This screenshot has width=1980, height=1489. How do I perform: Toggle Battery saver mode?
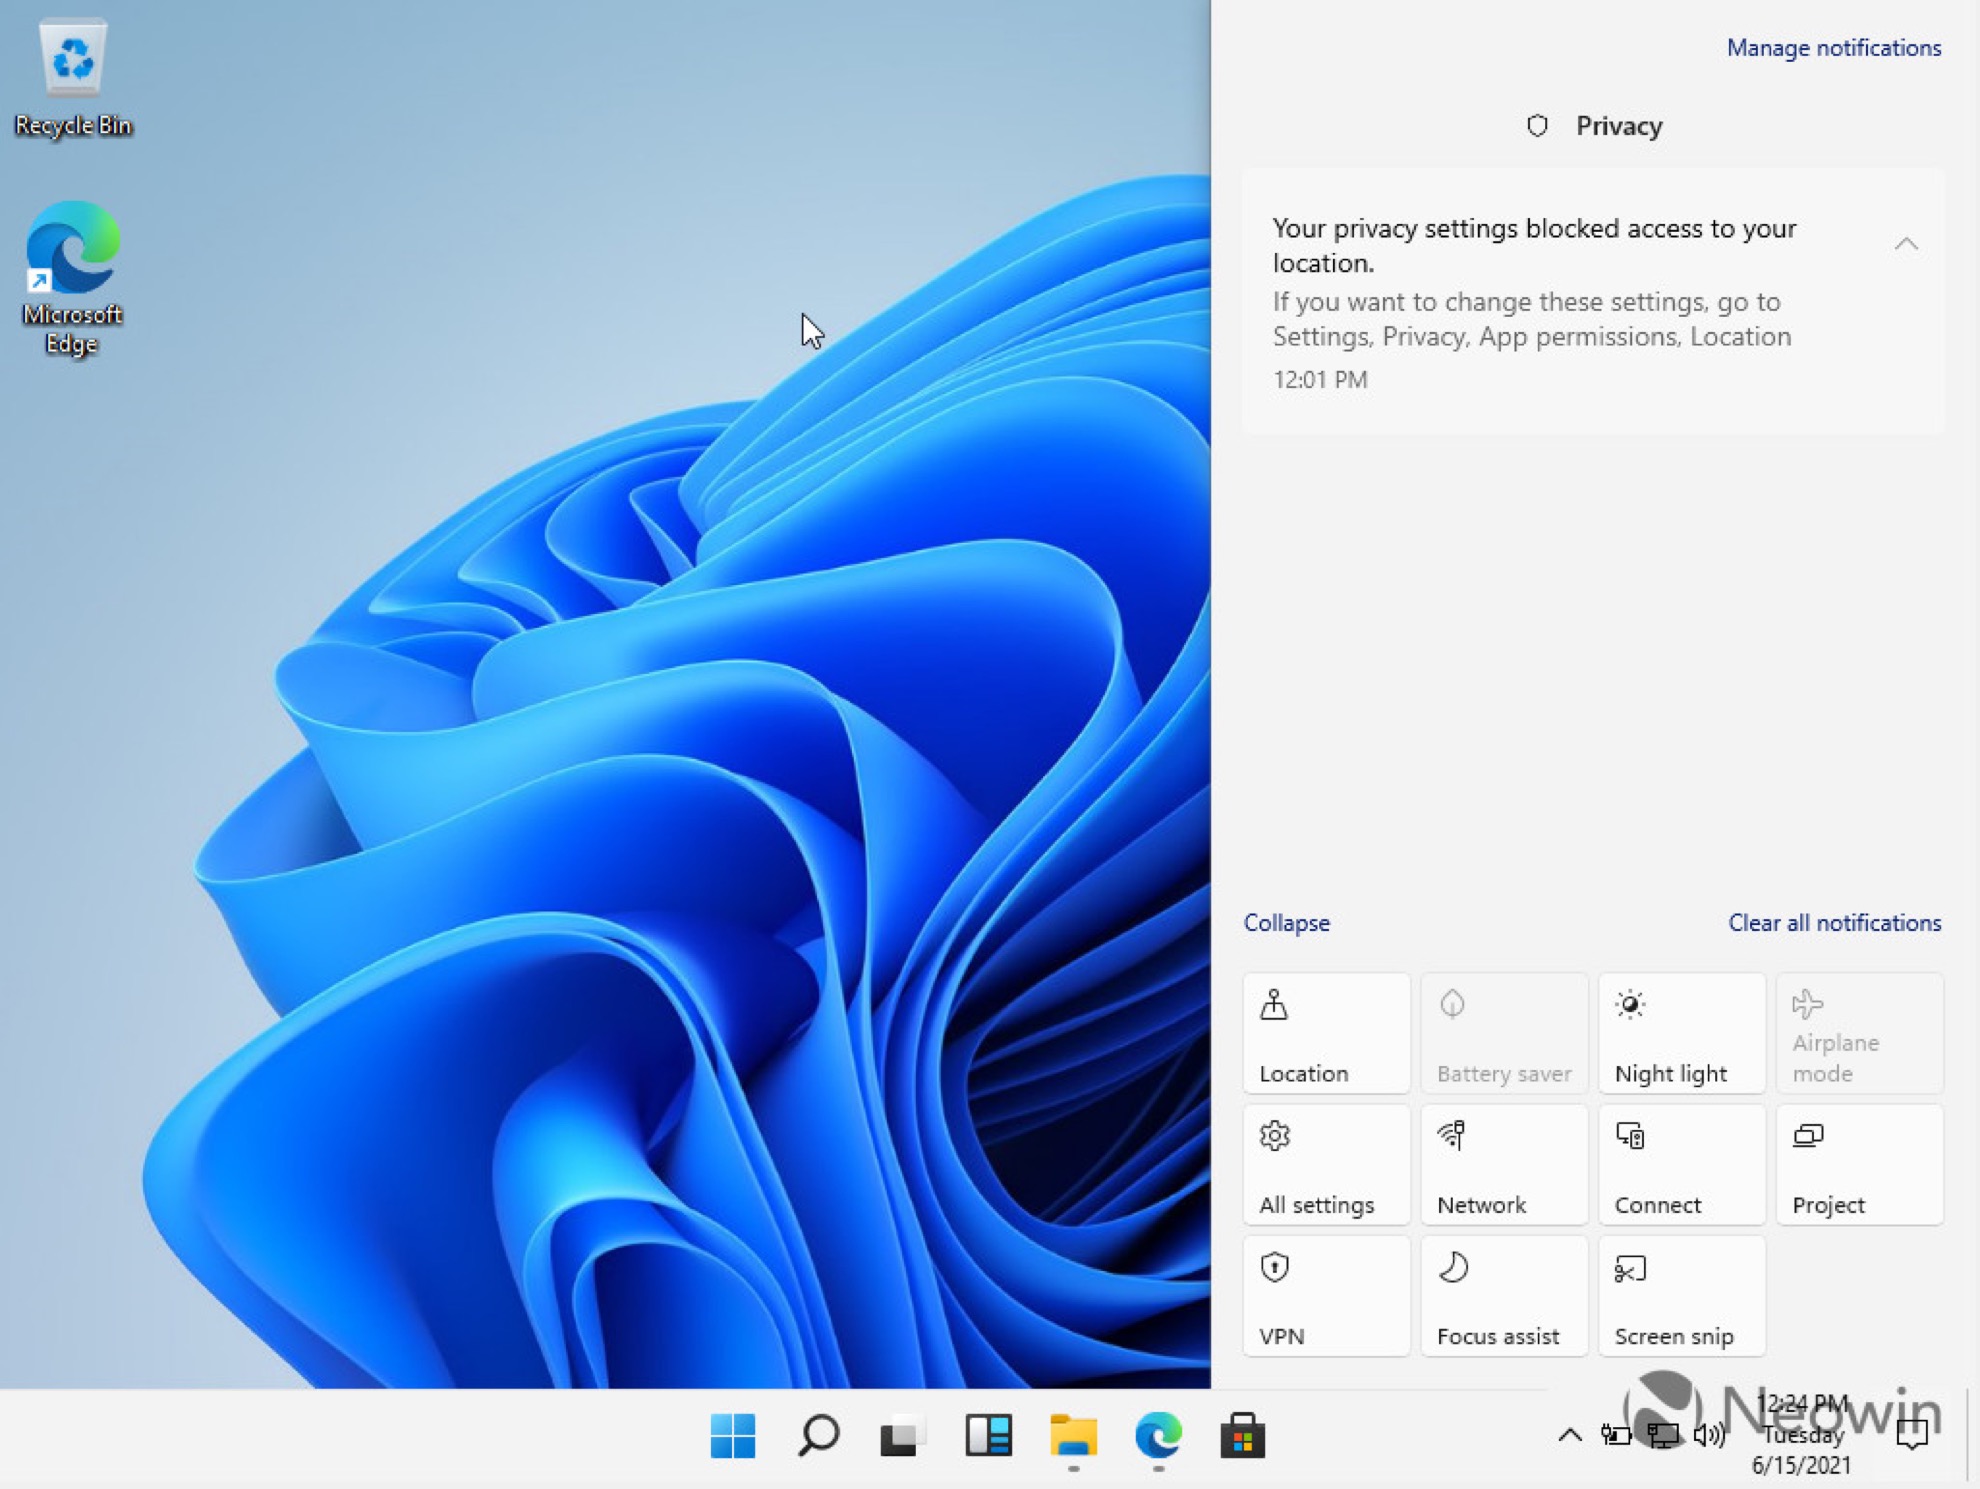click(1503, 1032)
